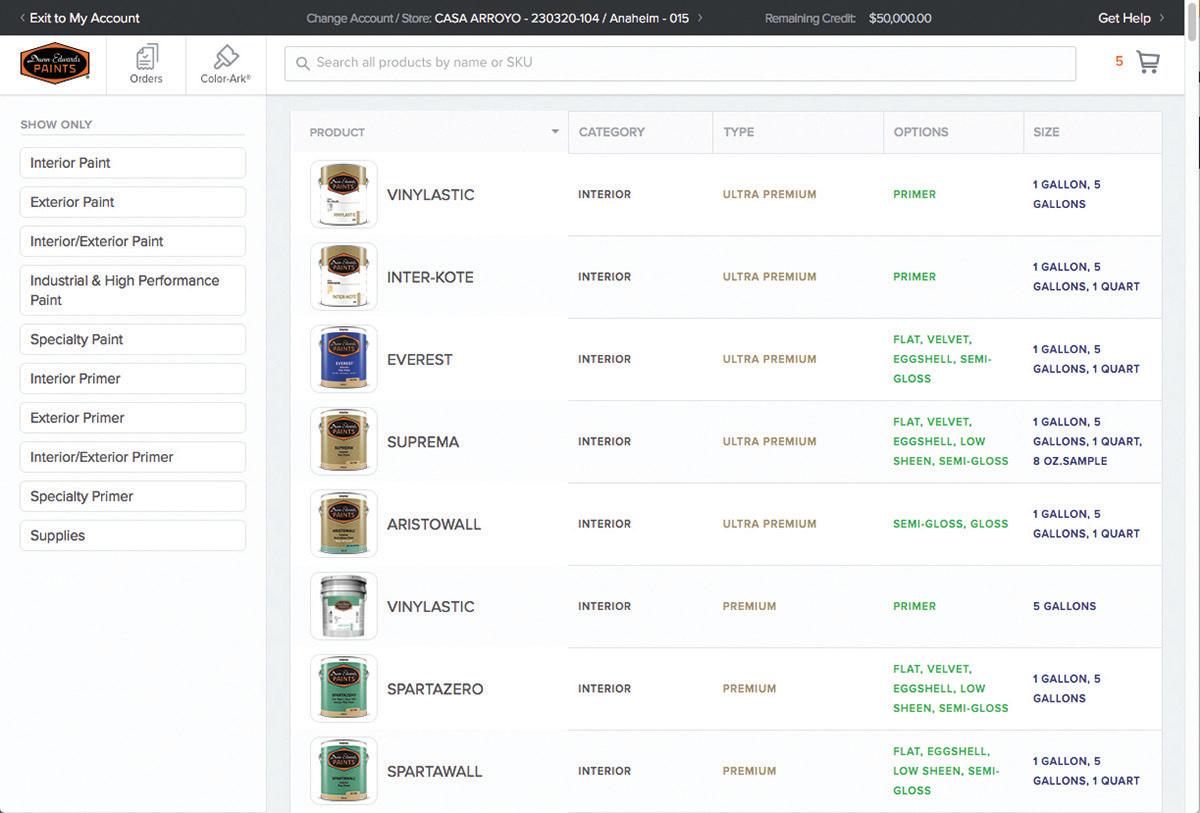Select the SPARTAZERO product name
1200x813 pixels.
[435, 689]
